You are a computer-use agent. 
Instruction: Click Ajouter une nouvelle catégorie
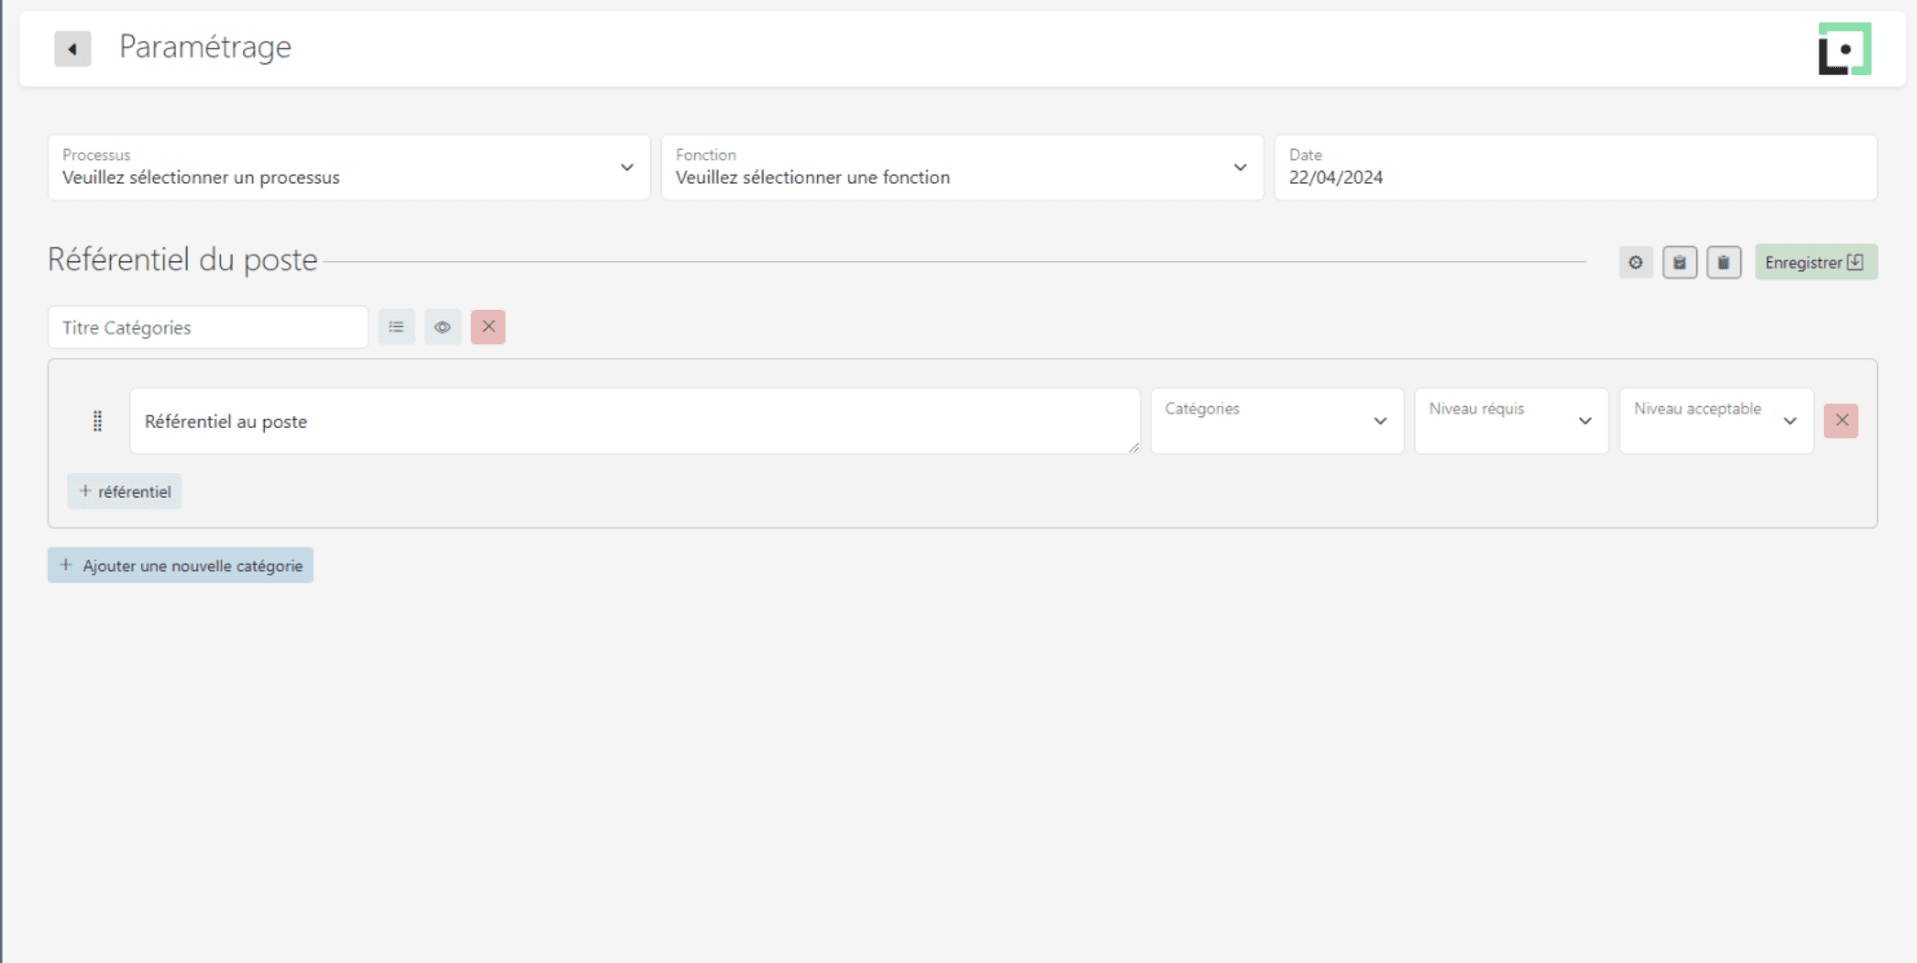coord(180,566)
